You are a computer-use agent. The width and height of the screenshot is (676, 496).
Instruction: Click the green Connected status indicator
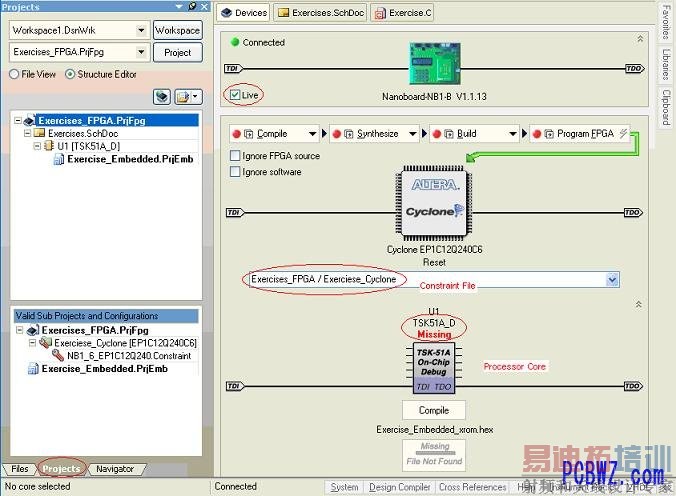(235, 42)
